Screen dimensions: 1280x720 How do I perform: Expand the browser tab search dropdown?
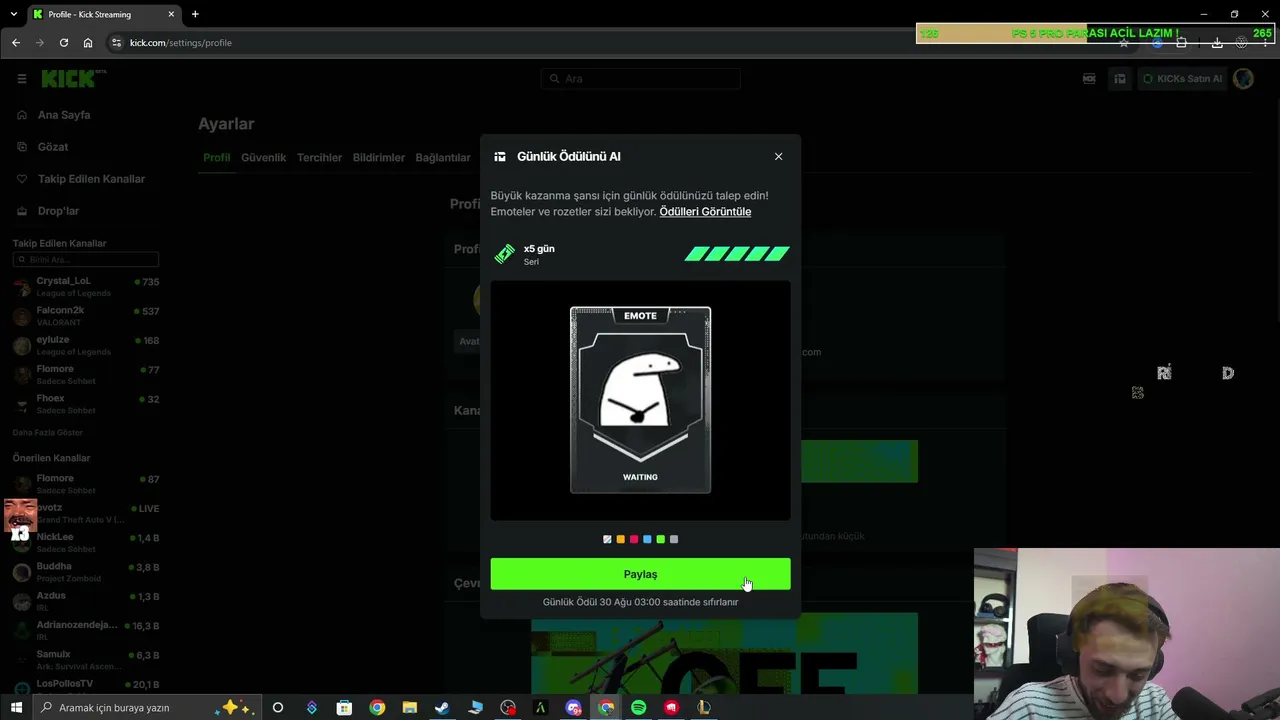click(x=13, y=14)
